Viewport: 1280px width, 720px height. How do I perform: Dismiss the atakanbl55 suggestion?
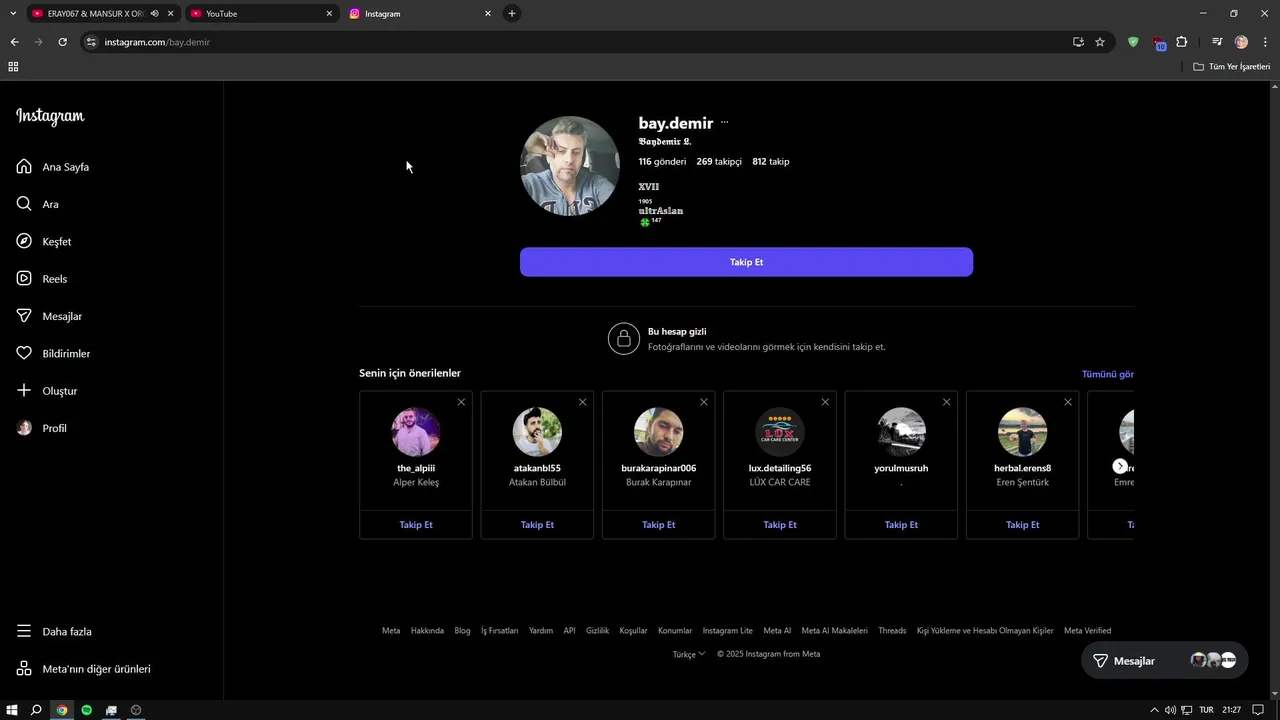tap(582, 402)
